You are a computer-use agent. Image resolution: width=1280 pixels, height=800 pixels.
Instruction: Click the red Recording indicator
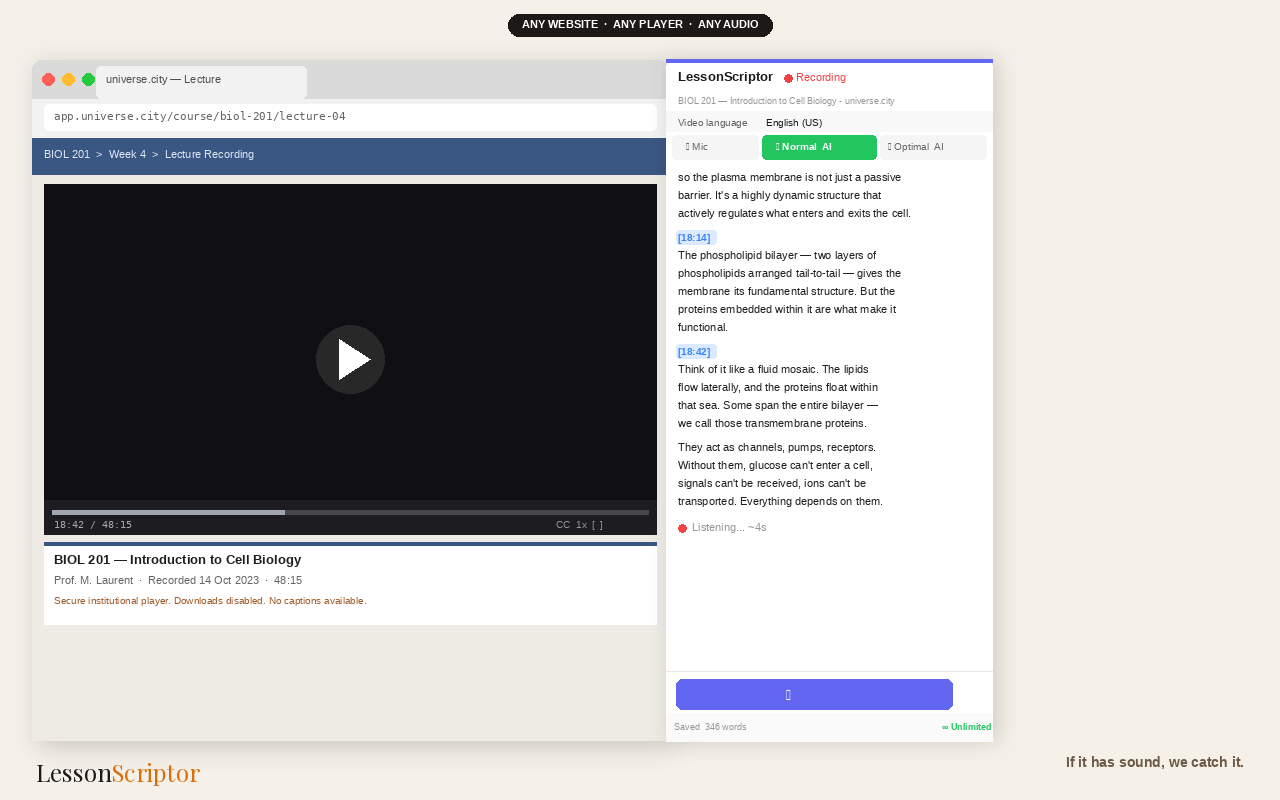point(815,77)
